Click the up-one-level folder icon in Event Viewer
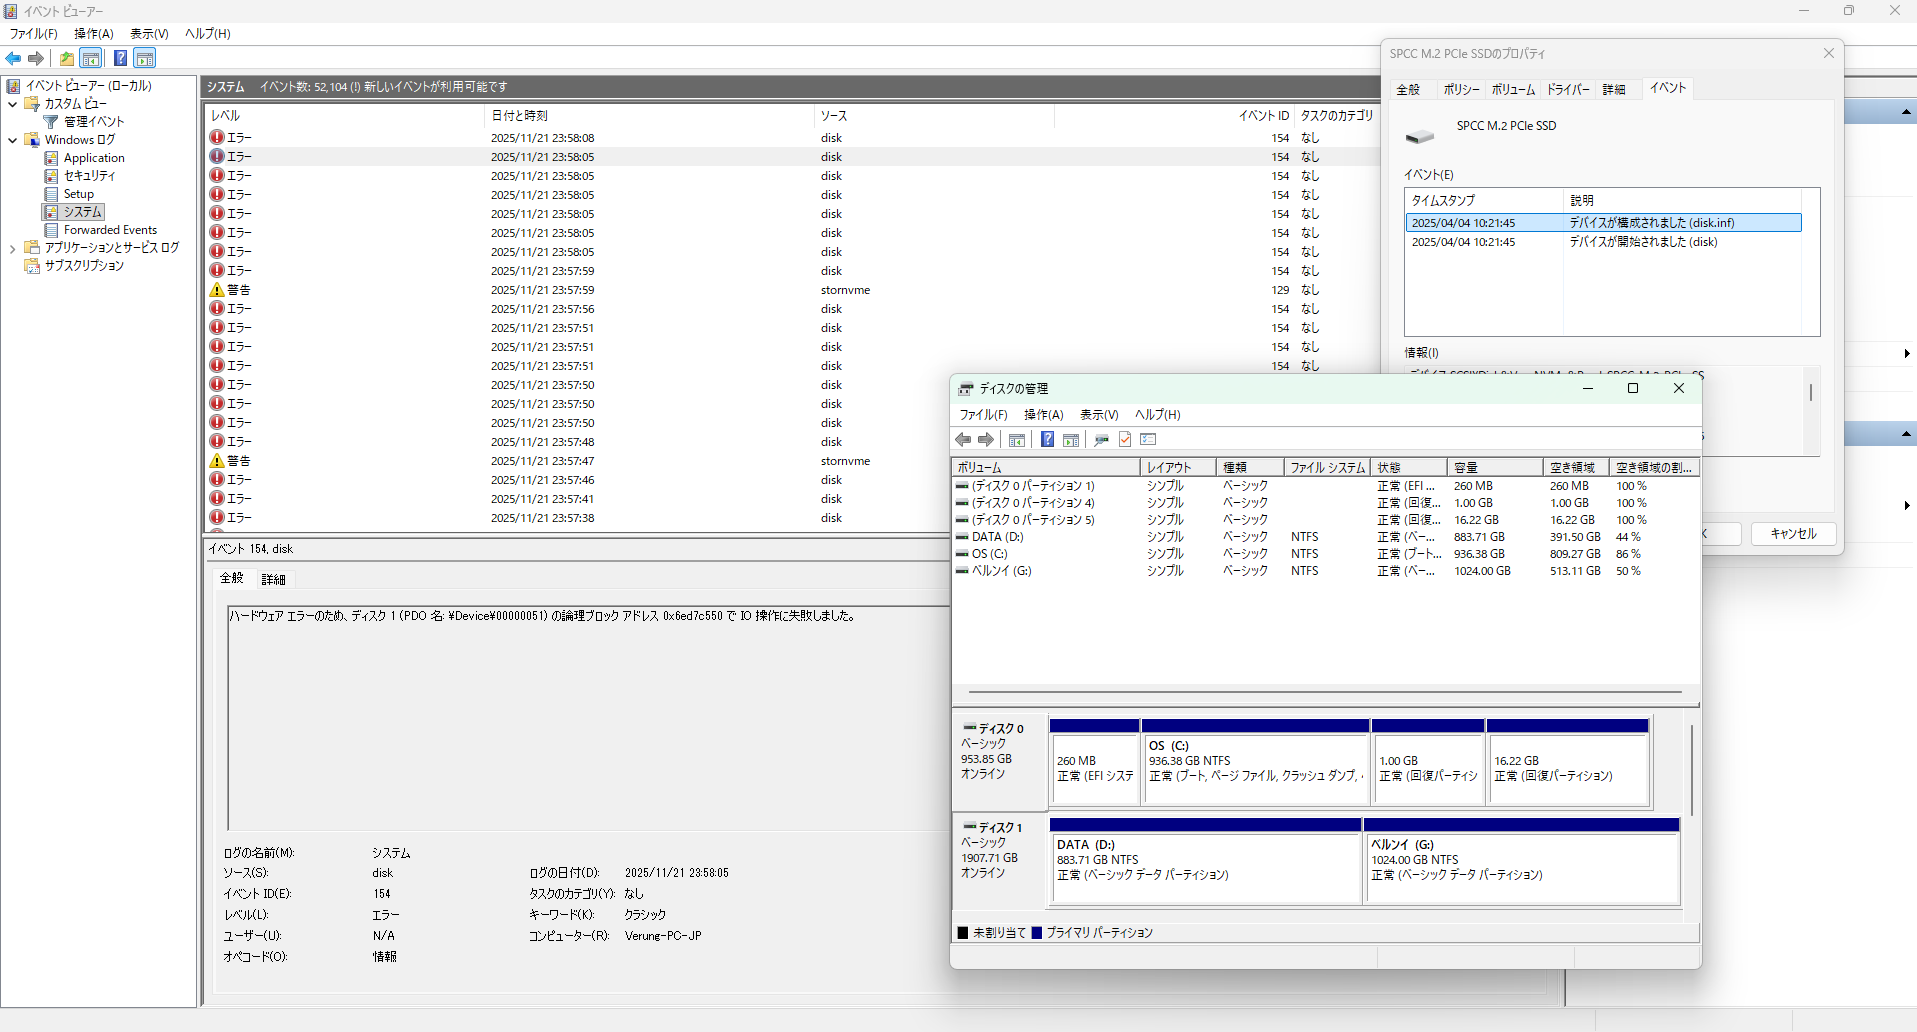This screenshot has height=1032, width=1917. [66, 58]
